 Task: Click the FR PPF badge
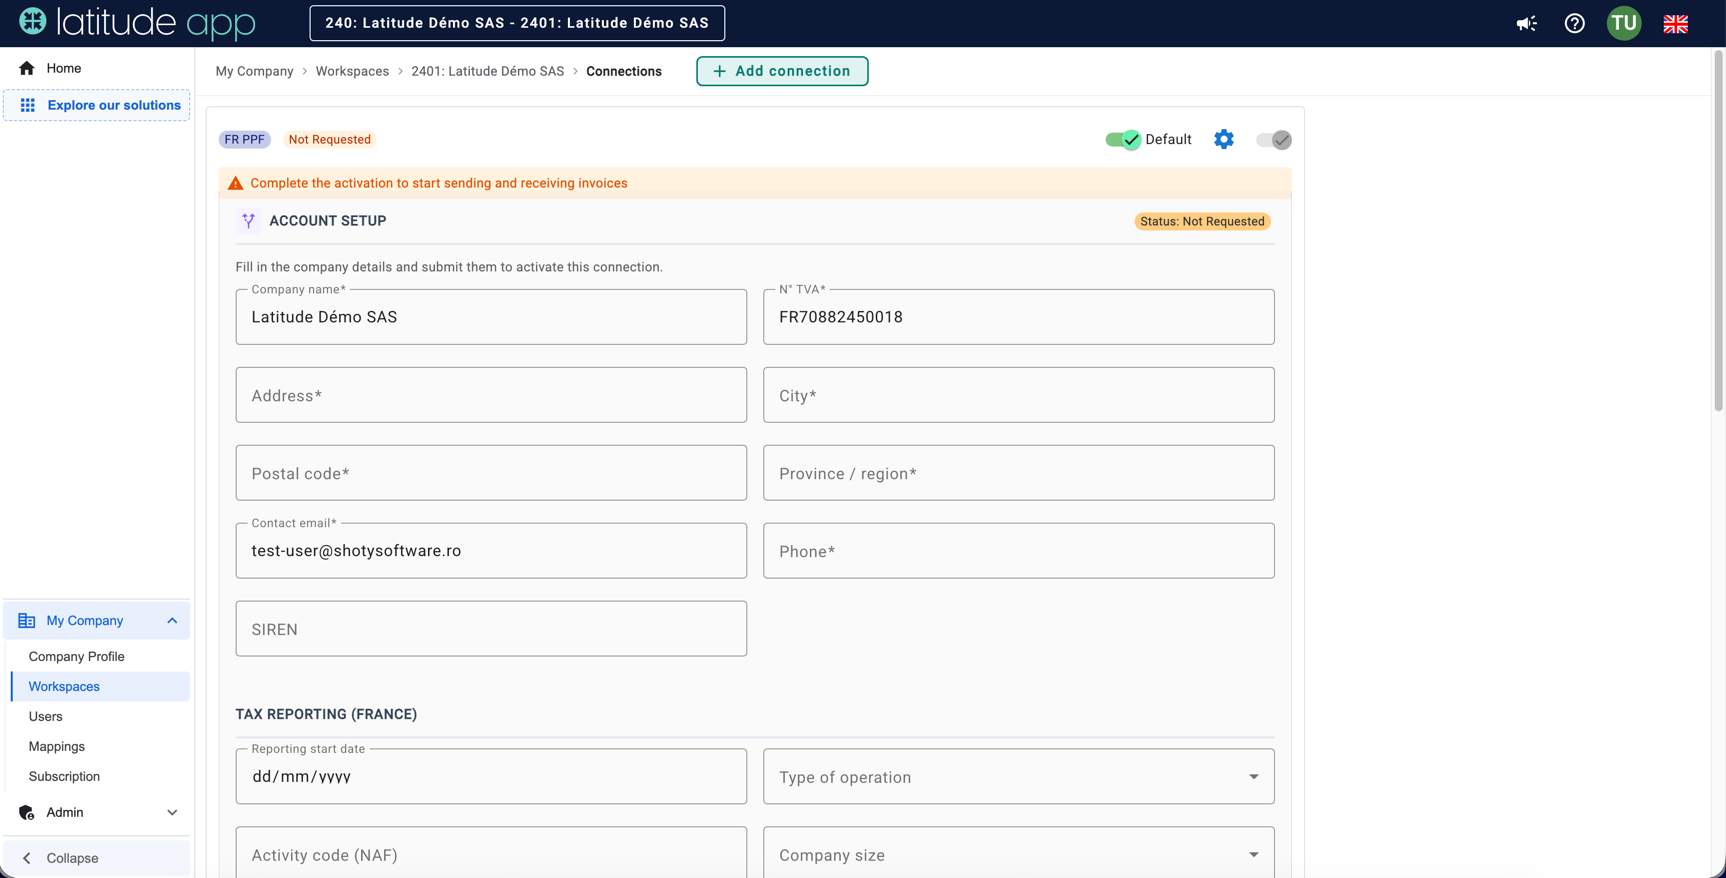pyautogui.click(x=245, y=140)
